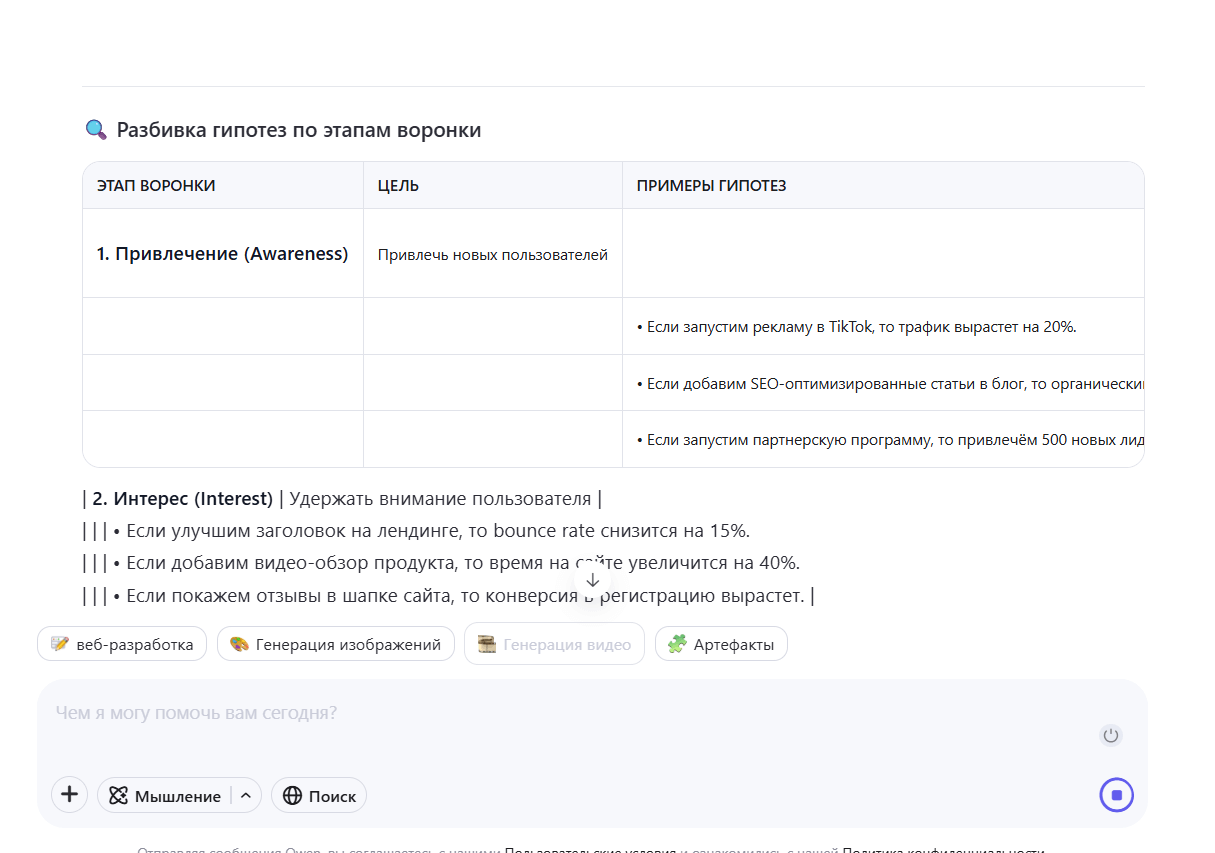This screenshot has height=853, width=1215.
Task: Stop the response generation
Action: click(x=1116, y=795)
